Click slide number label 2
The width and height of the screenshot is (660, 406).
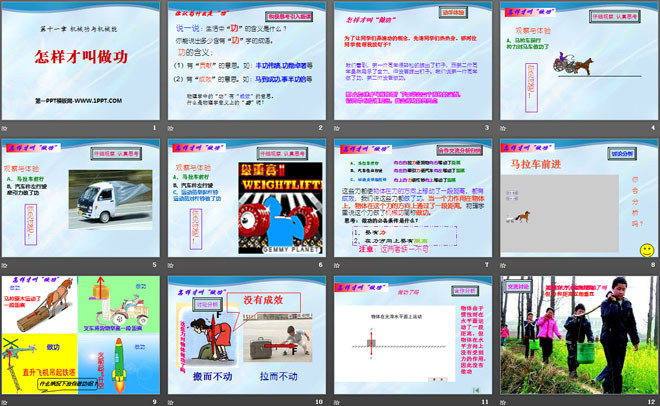click(320, 127)
